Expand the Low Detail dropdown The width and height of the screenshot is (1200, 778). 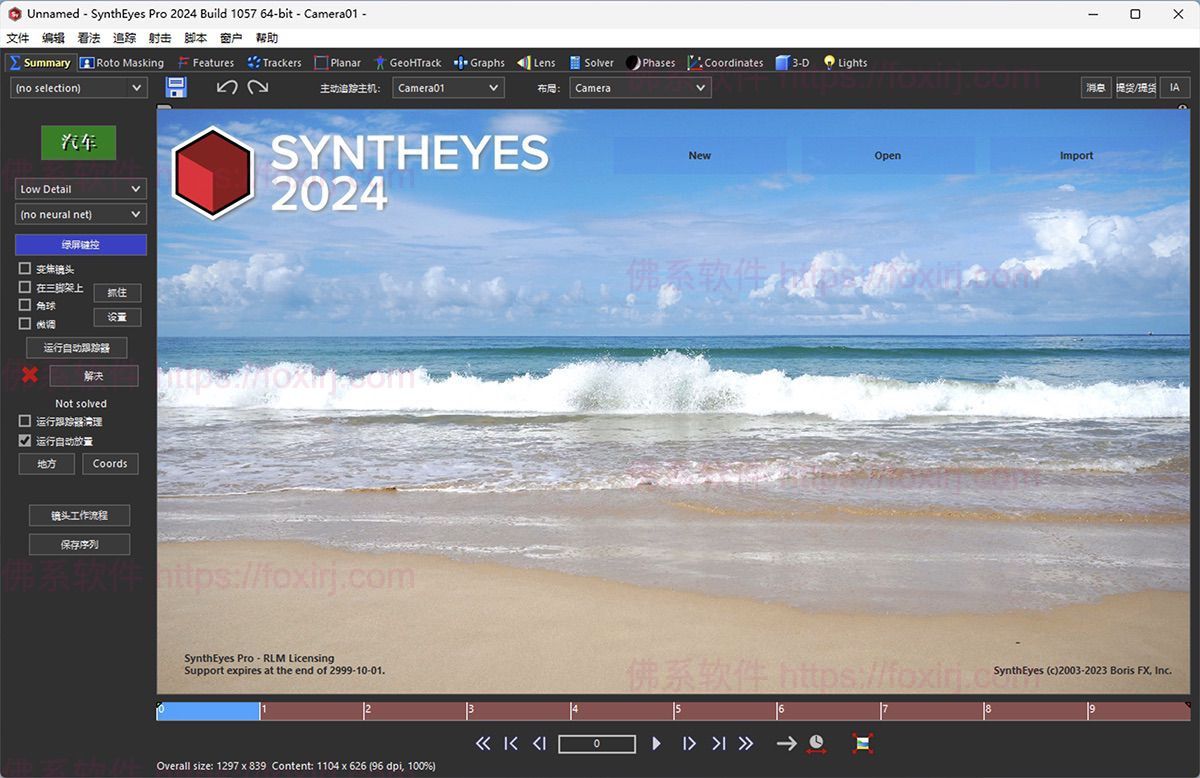click(x=80, y=188)
